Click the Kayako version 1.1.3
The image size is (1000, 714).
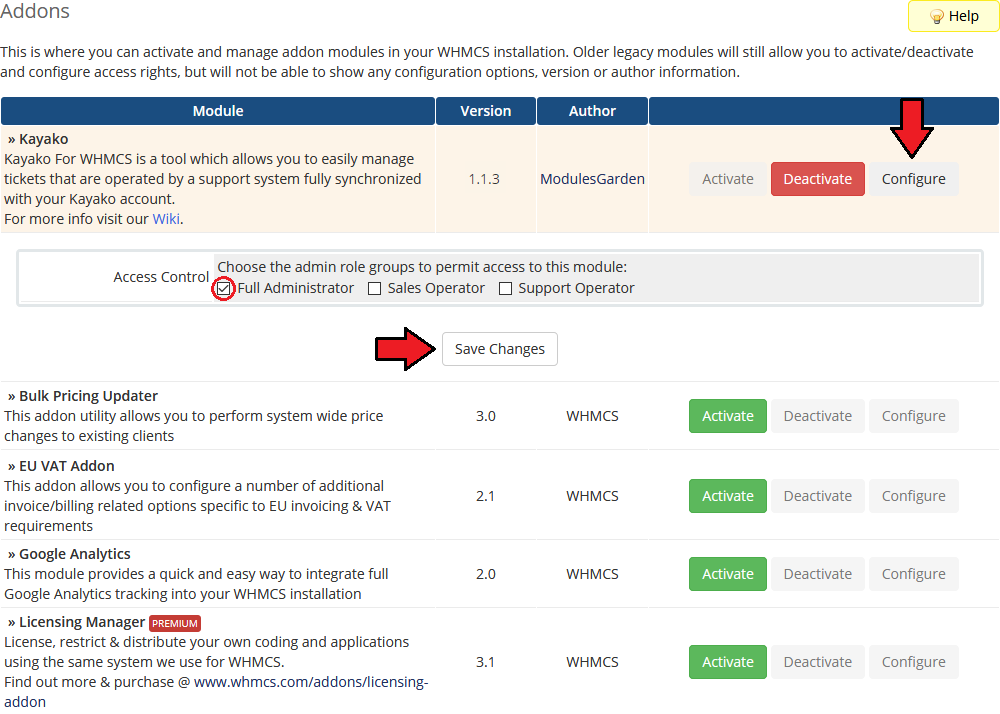tap(484, 179)
